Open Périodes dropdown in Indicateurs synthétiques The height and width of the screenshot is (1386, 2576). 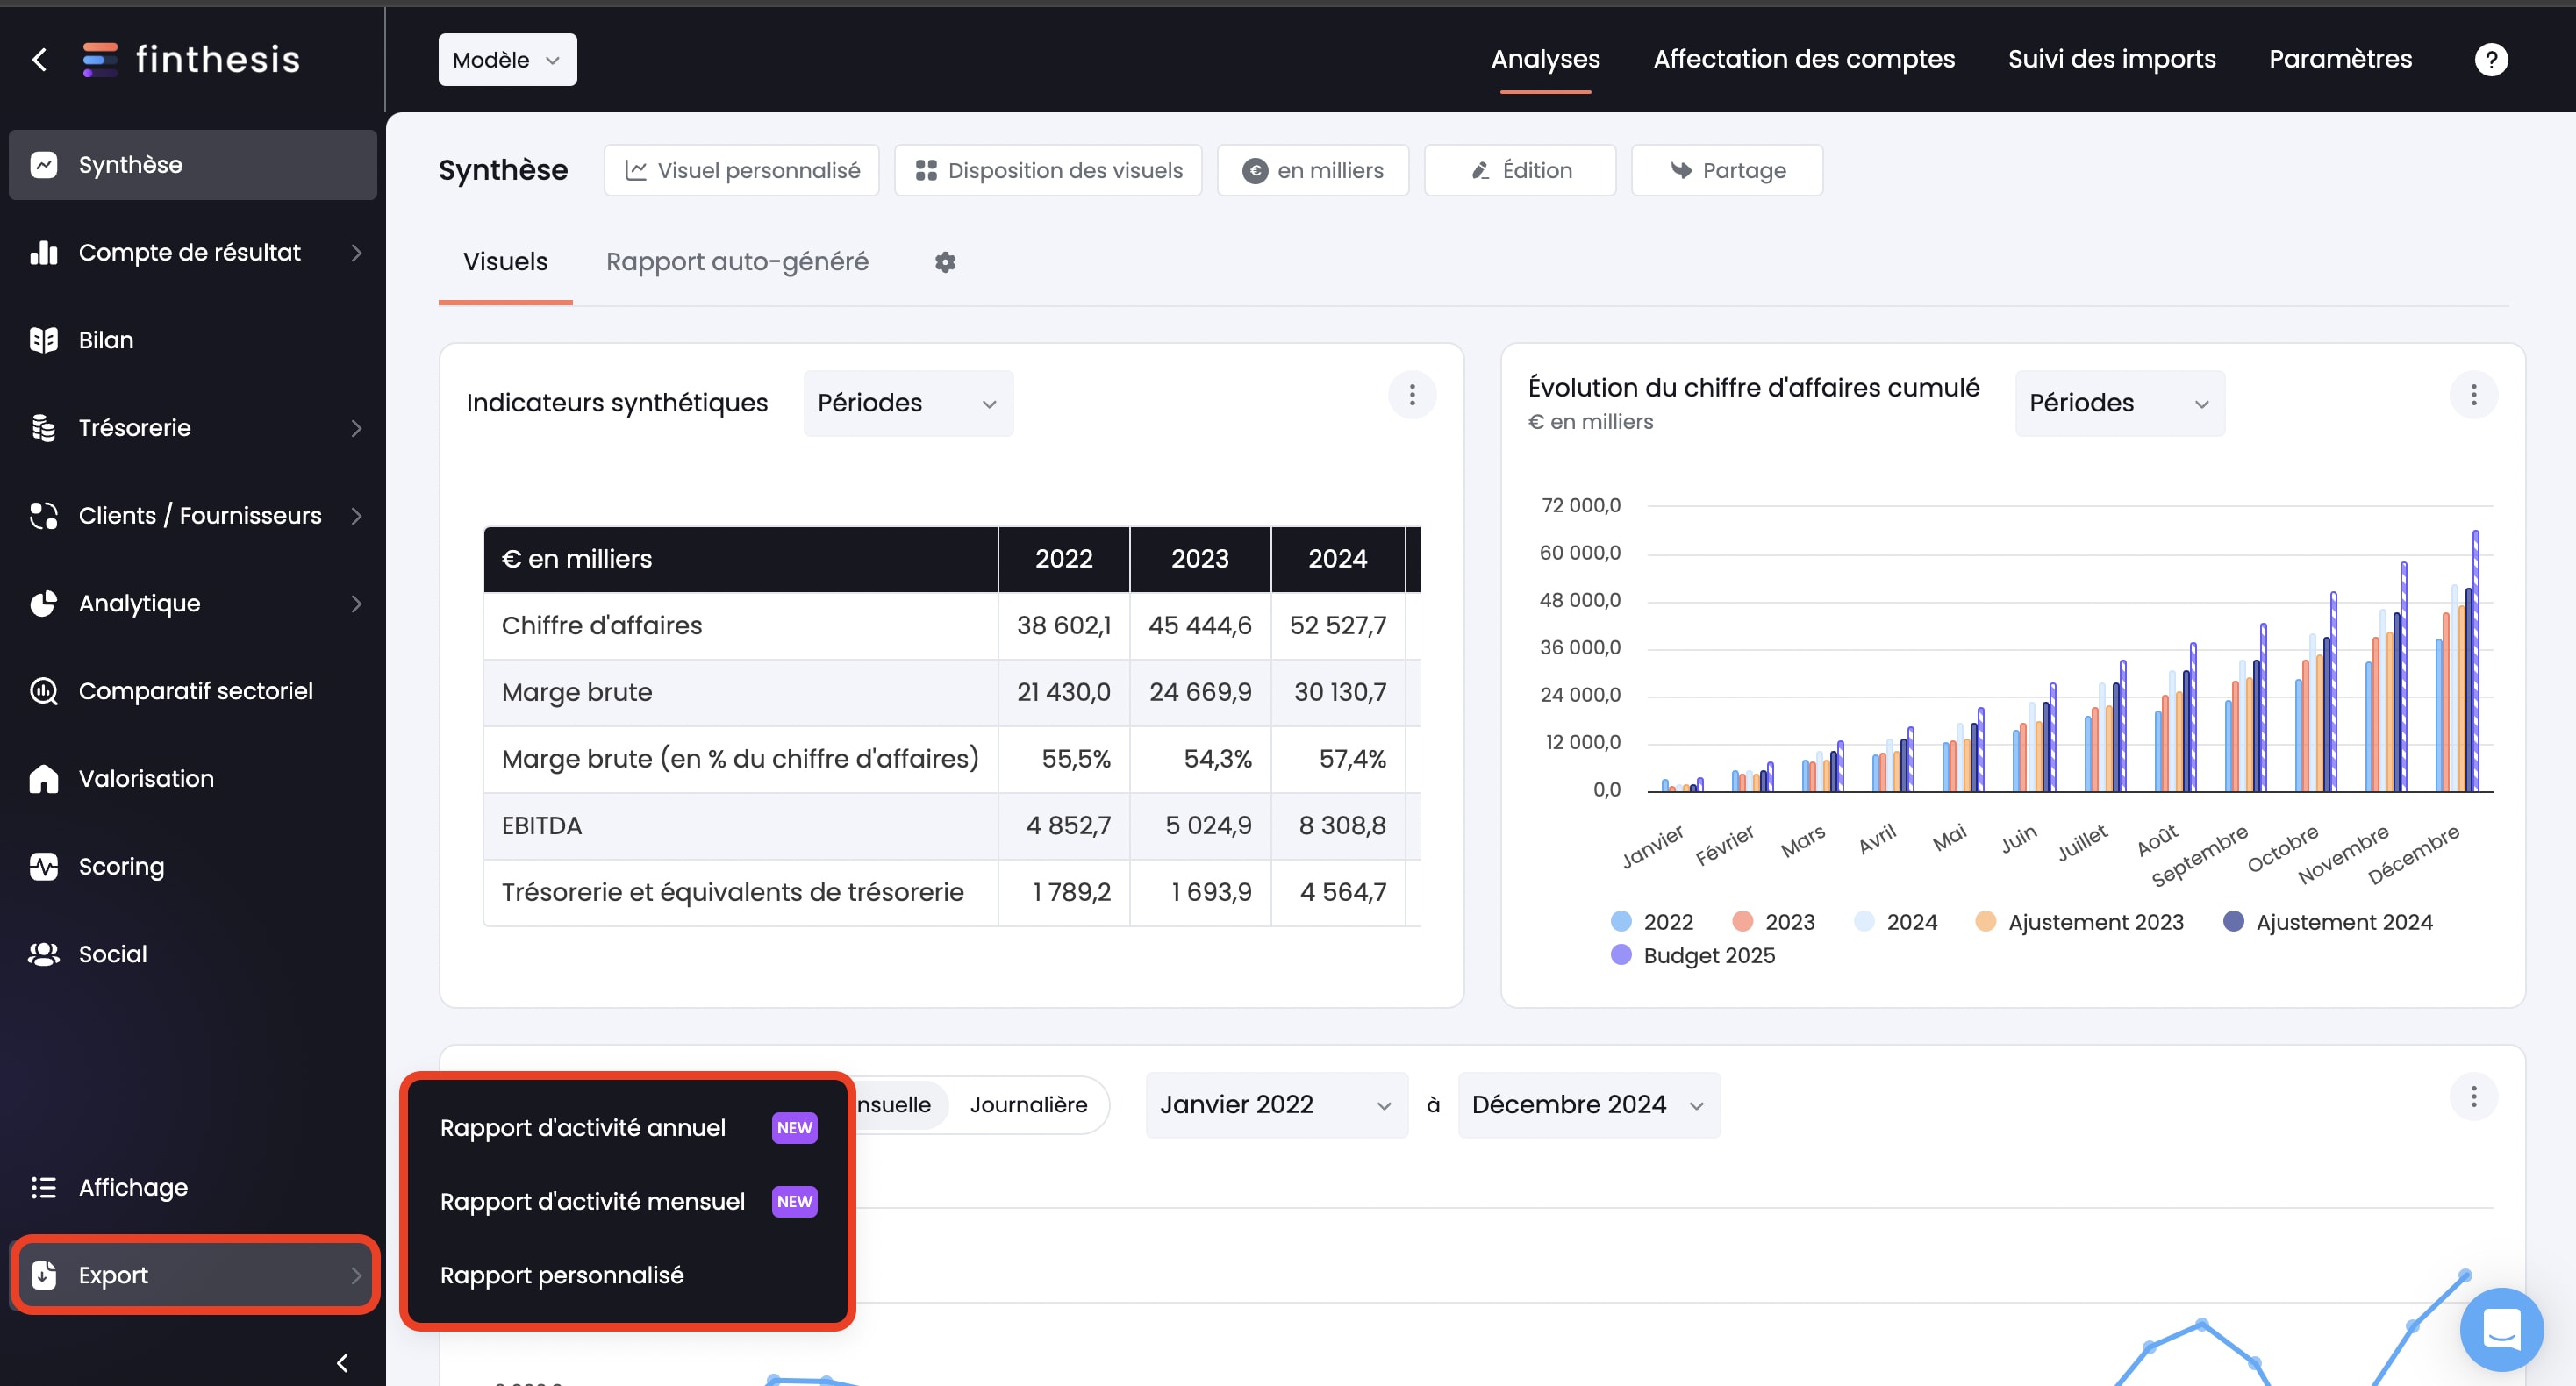click(908, 403)
